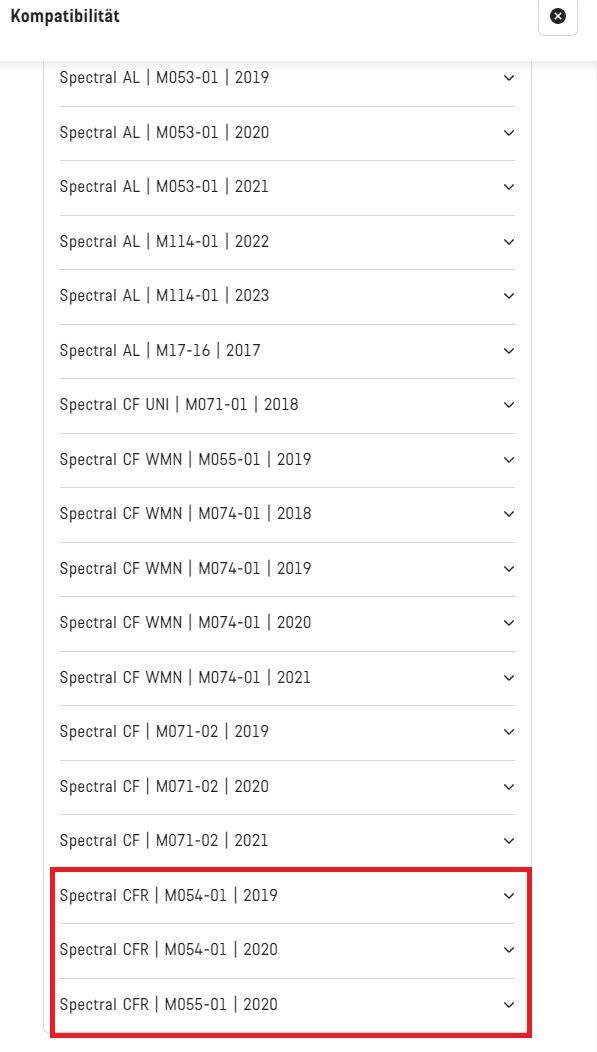Close the Kompatibilität panel
Viewport: 597px width, 1052px height.
point(557,16)
